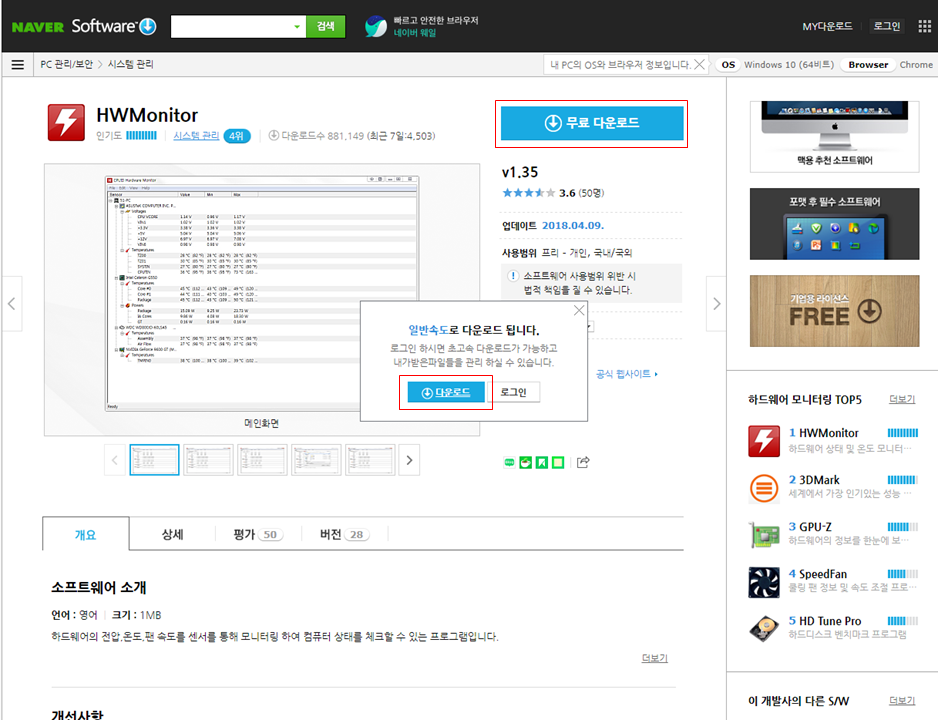The width and height of the screenshot is (938, 720).
Task: Open 3DMark title in TOP5 list
Action: coord(819,480)
